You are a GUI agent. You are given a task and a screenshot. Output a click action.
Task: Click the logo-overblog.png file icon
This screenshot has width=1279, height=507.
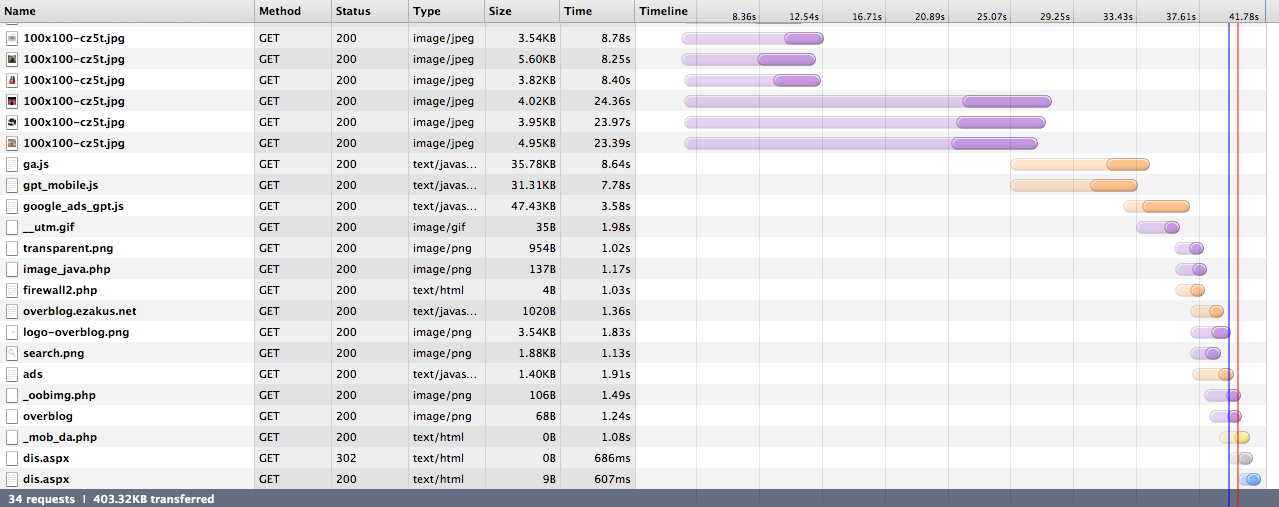[x=12, y=332]
